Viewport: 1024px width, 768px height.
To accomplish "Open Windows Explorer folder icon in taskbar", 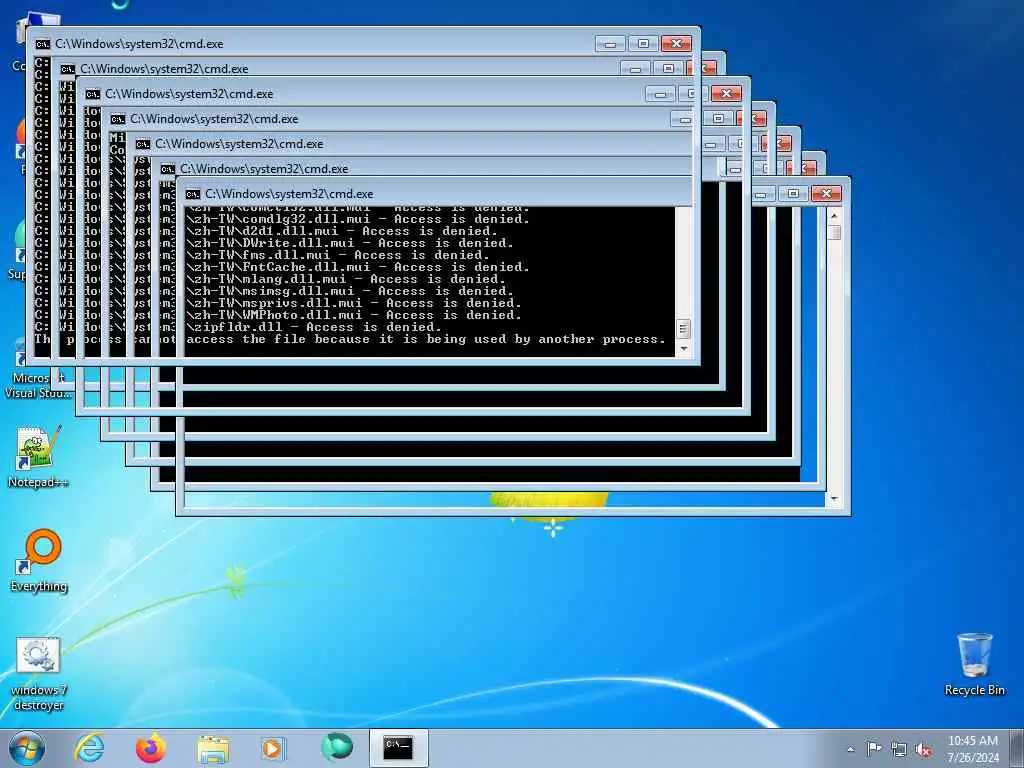I will (x=213, y=749).
